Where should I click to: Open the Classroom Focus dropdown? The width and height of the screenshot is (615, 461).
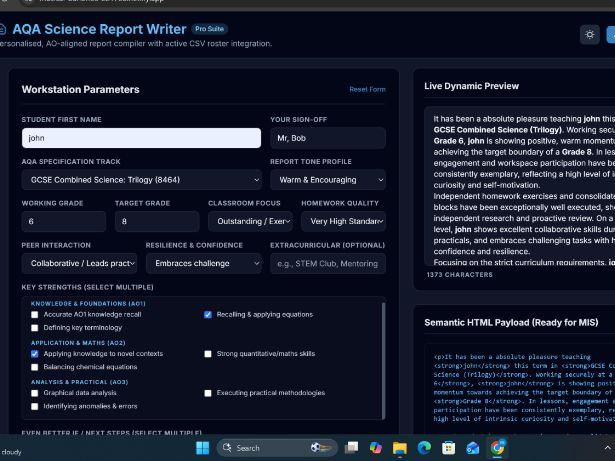click(x=250, y=221)
